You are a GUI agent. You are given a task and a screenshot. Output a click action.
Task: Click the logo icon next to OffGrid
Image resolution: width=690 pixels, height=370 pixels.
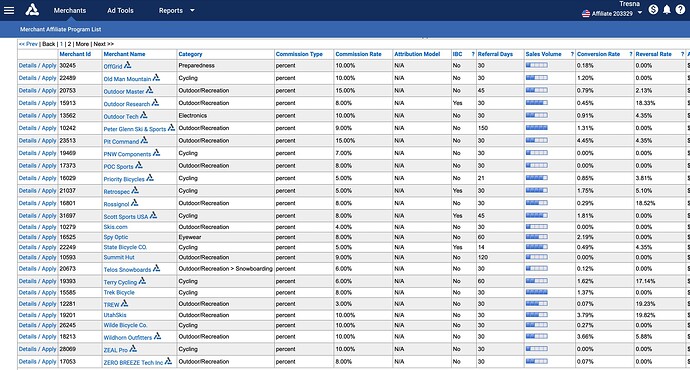[x=128, y=65]
